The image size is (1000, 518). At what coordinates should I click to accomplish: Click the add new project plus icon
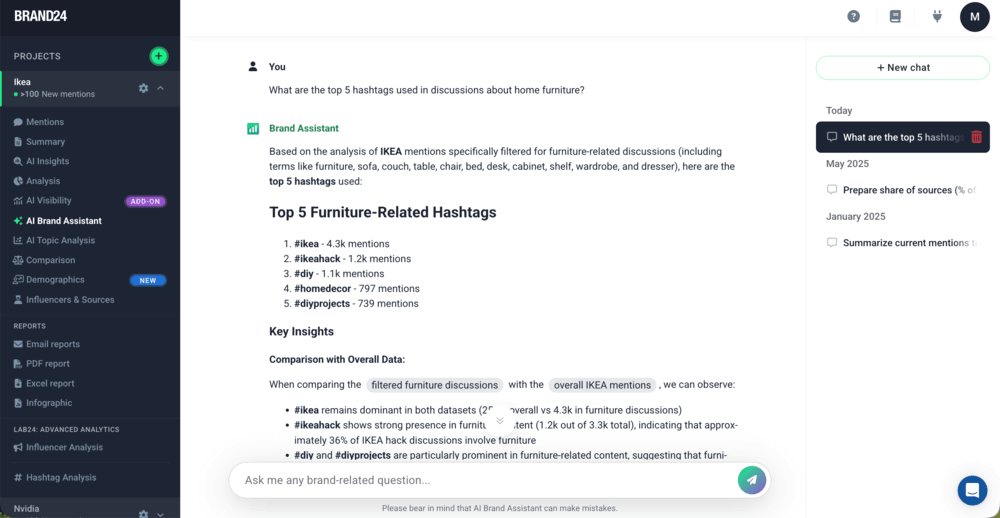[158, 56]
